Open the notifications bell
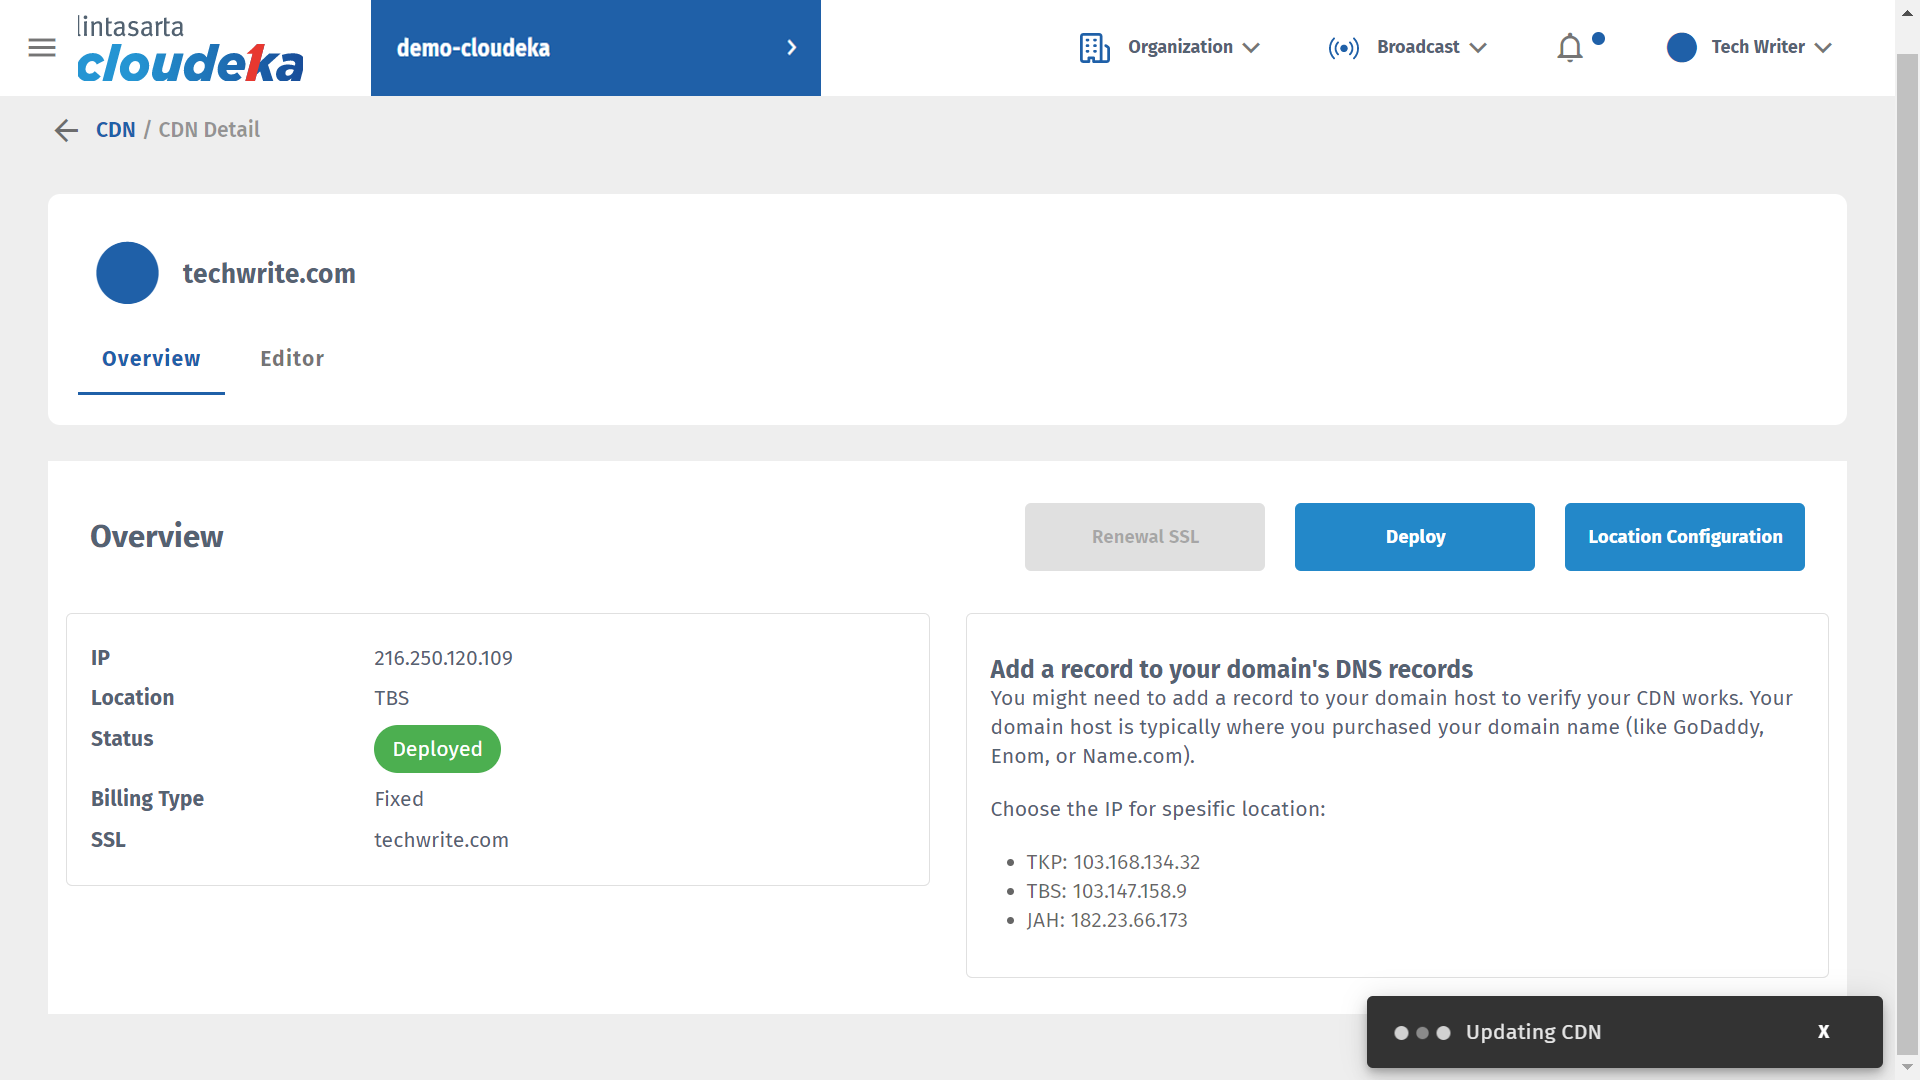The width and height of the screenshot is (1920, 1080). coord(1569,48)
